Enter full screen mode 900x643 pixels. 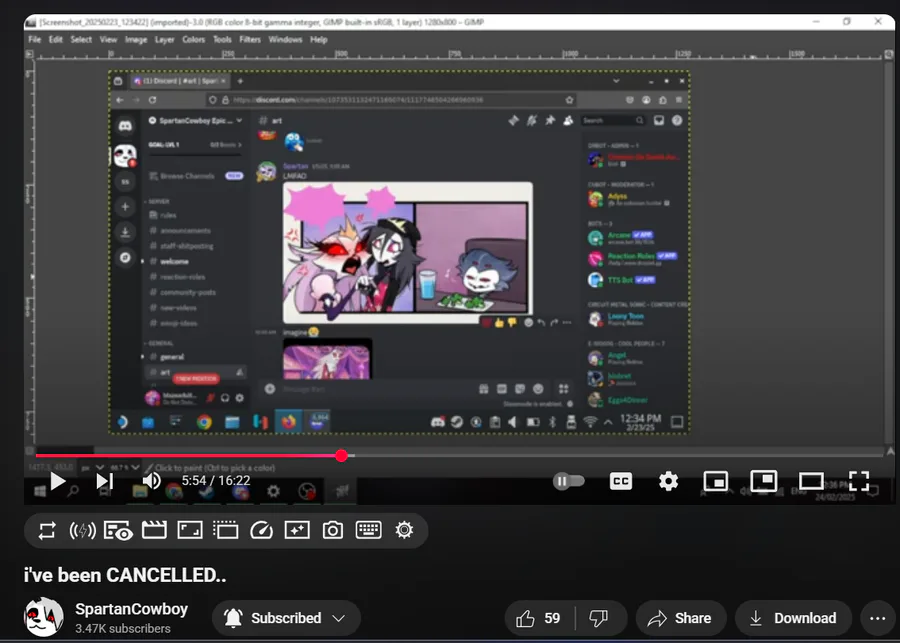859,481
